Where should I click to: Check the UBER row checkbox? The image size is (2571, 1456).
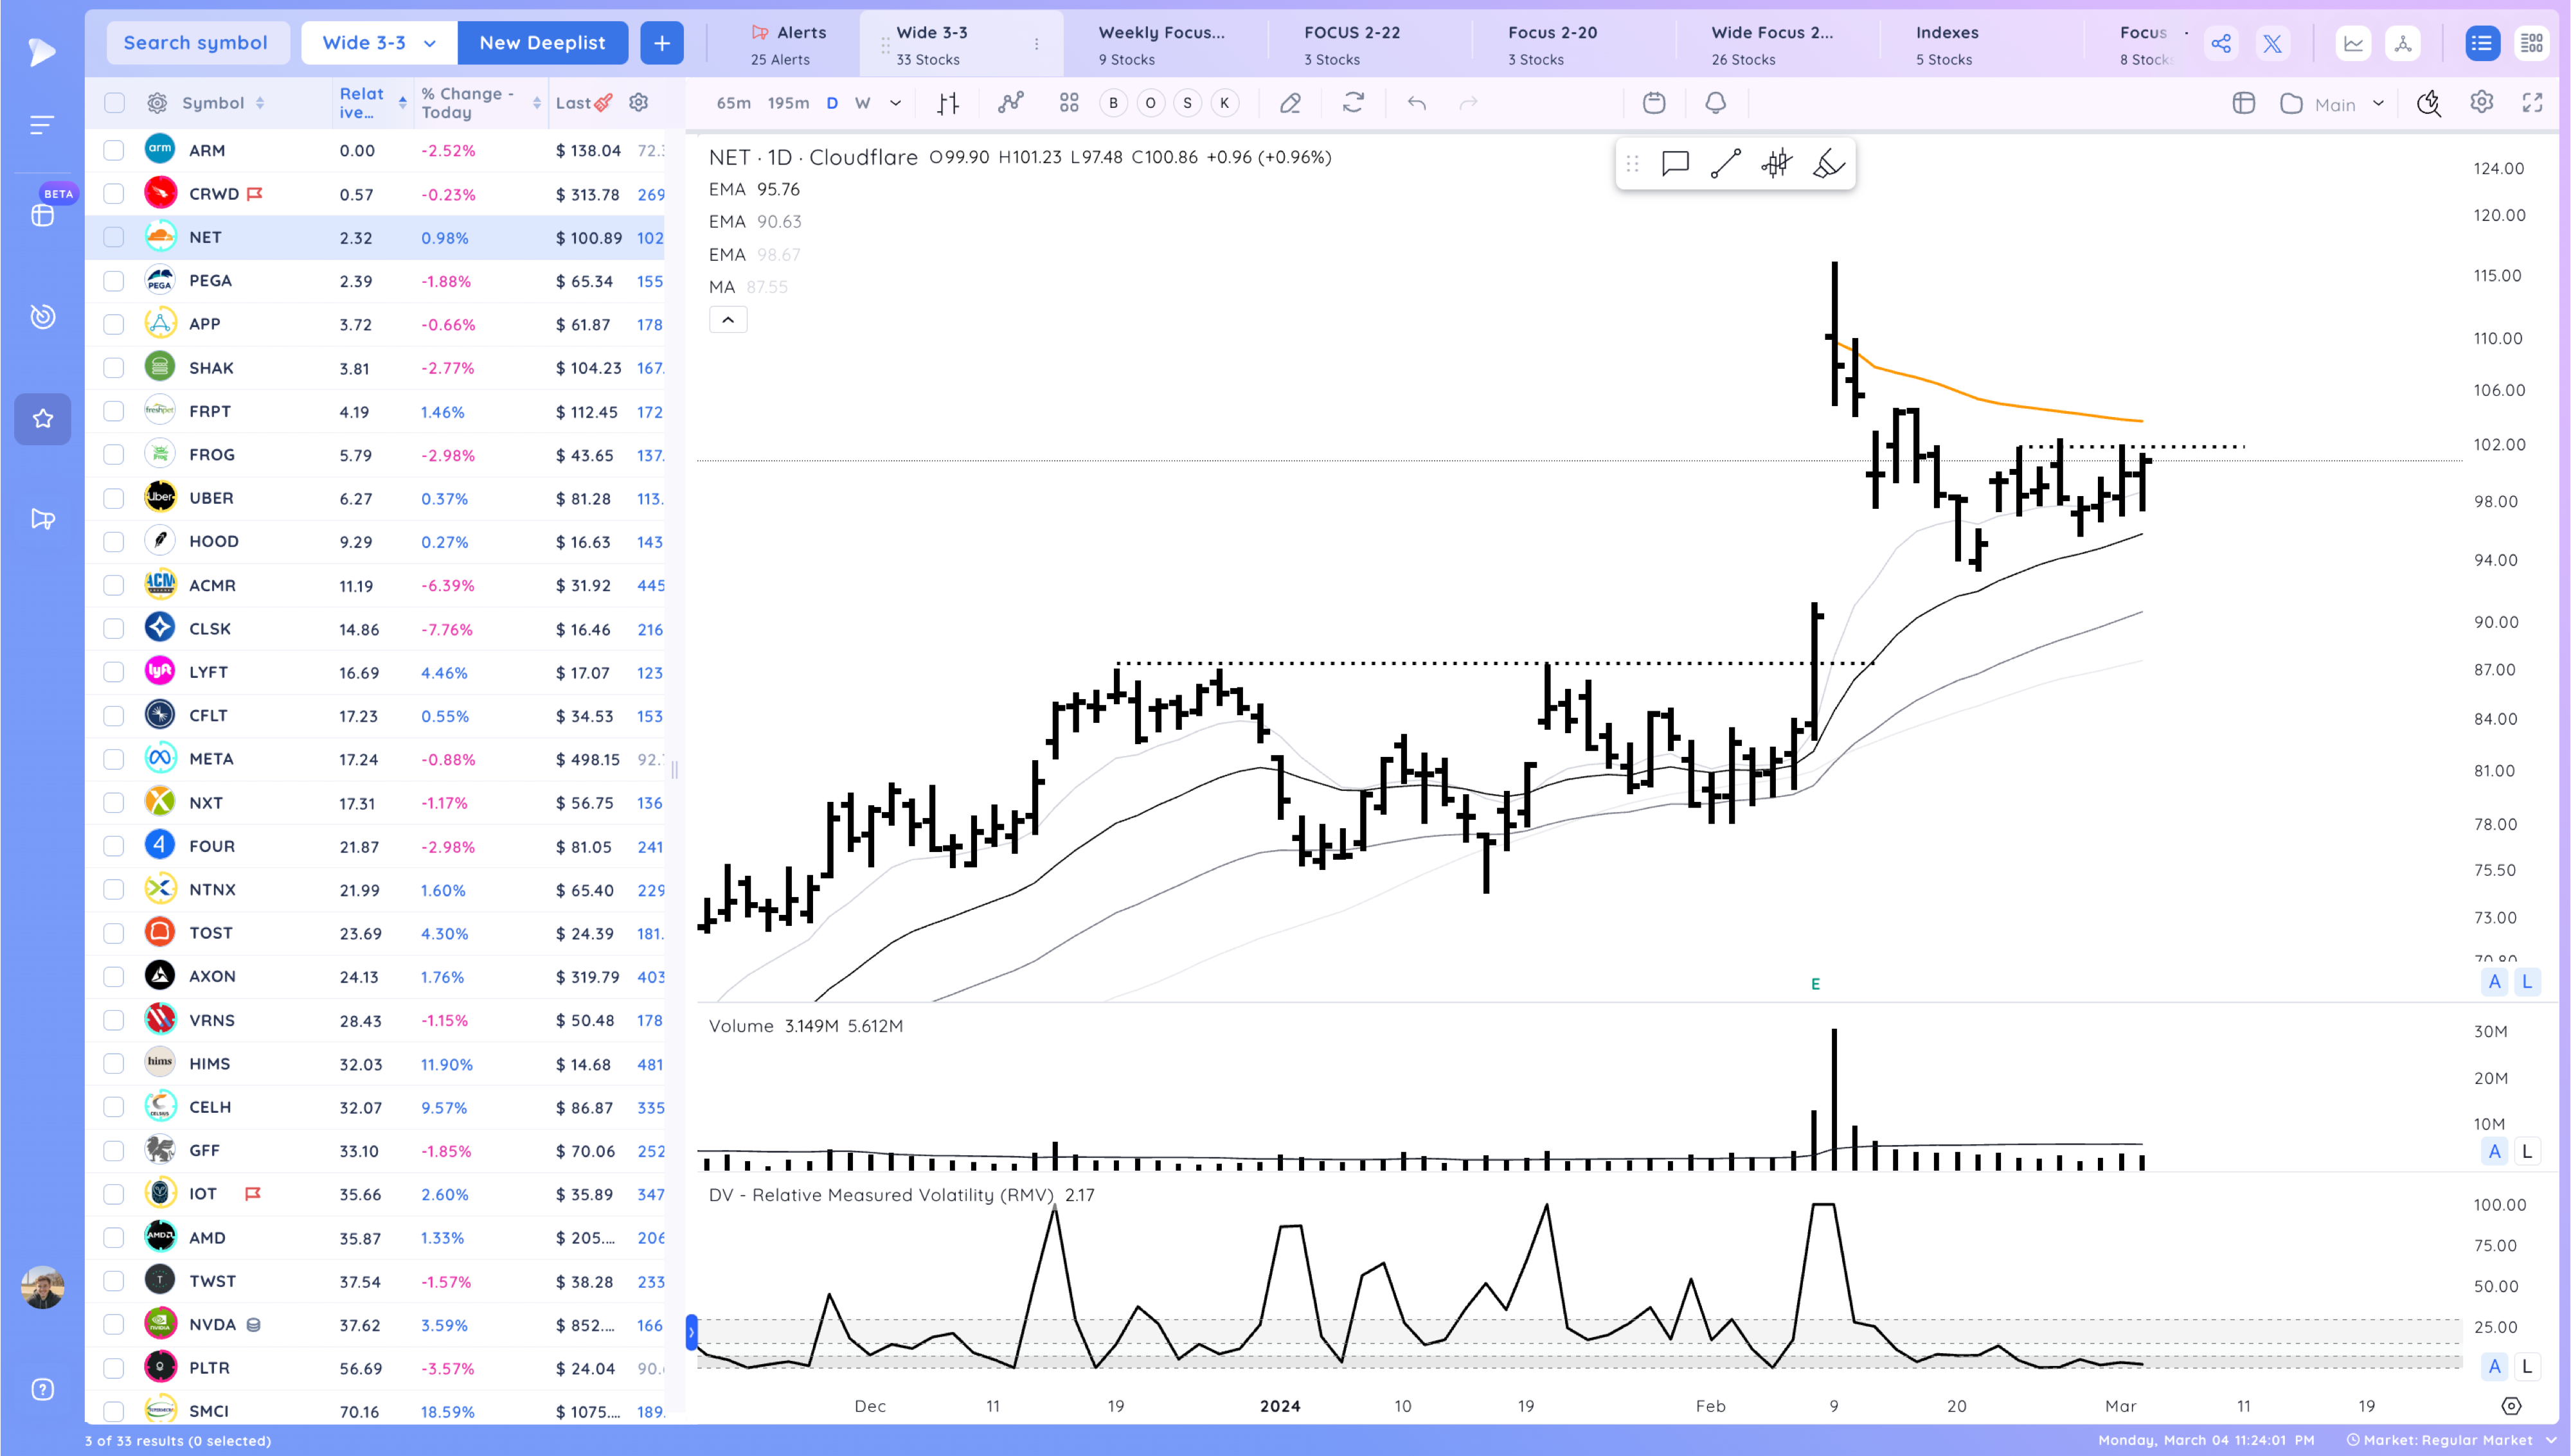114,498
